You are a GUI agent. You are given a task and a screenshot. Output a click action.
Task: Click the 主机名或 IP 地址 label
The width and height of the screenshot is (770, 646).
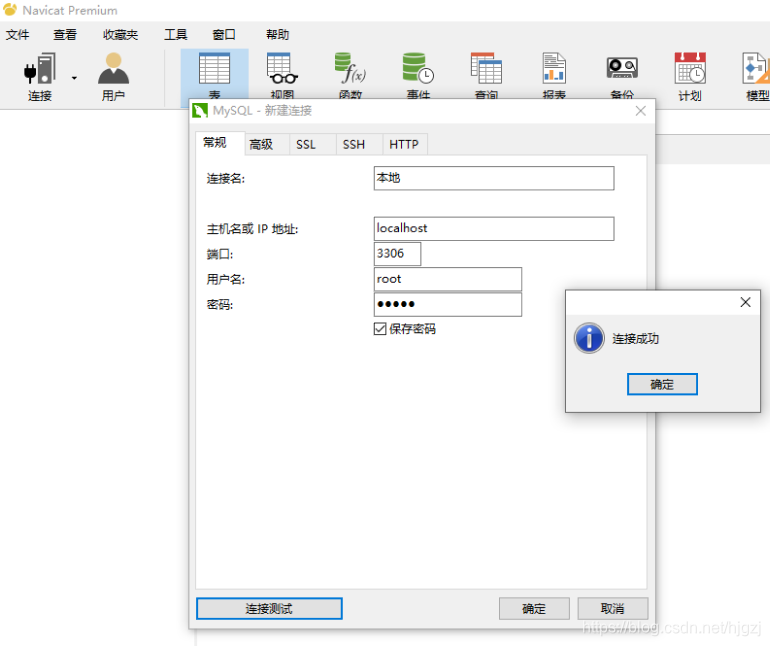252,229
